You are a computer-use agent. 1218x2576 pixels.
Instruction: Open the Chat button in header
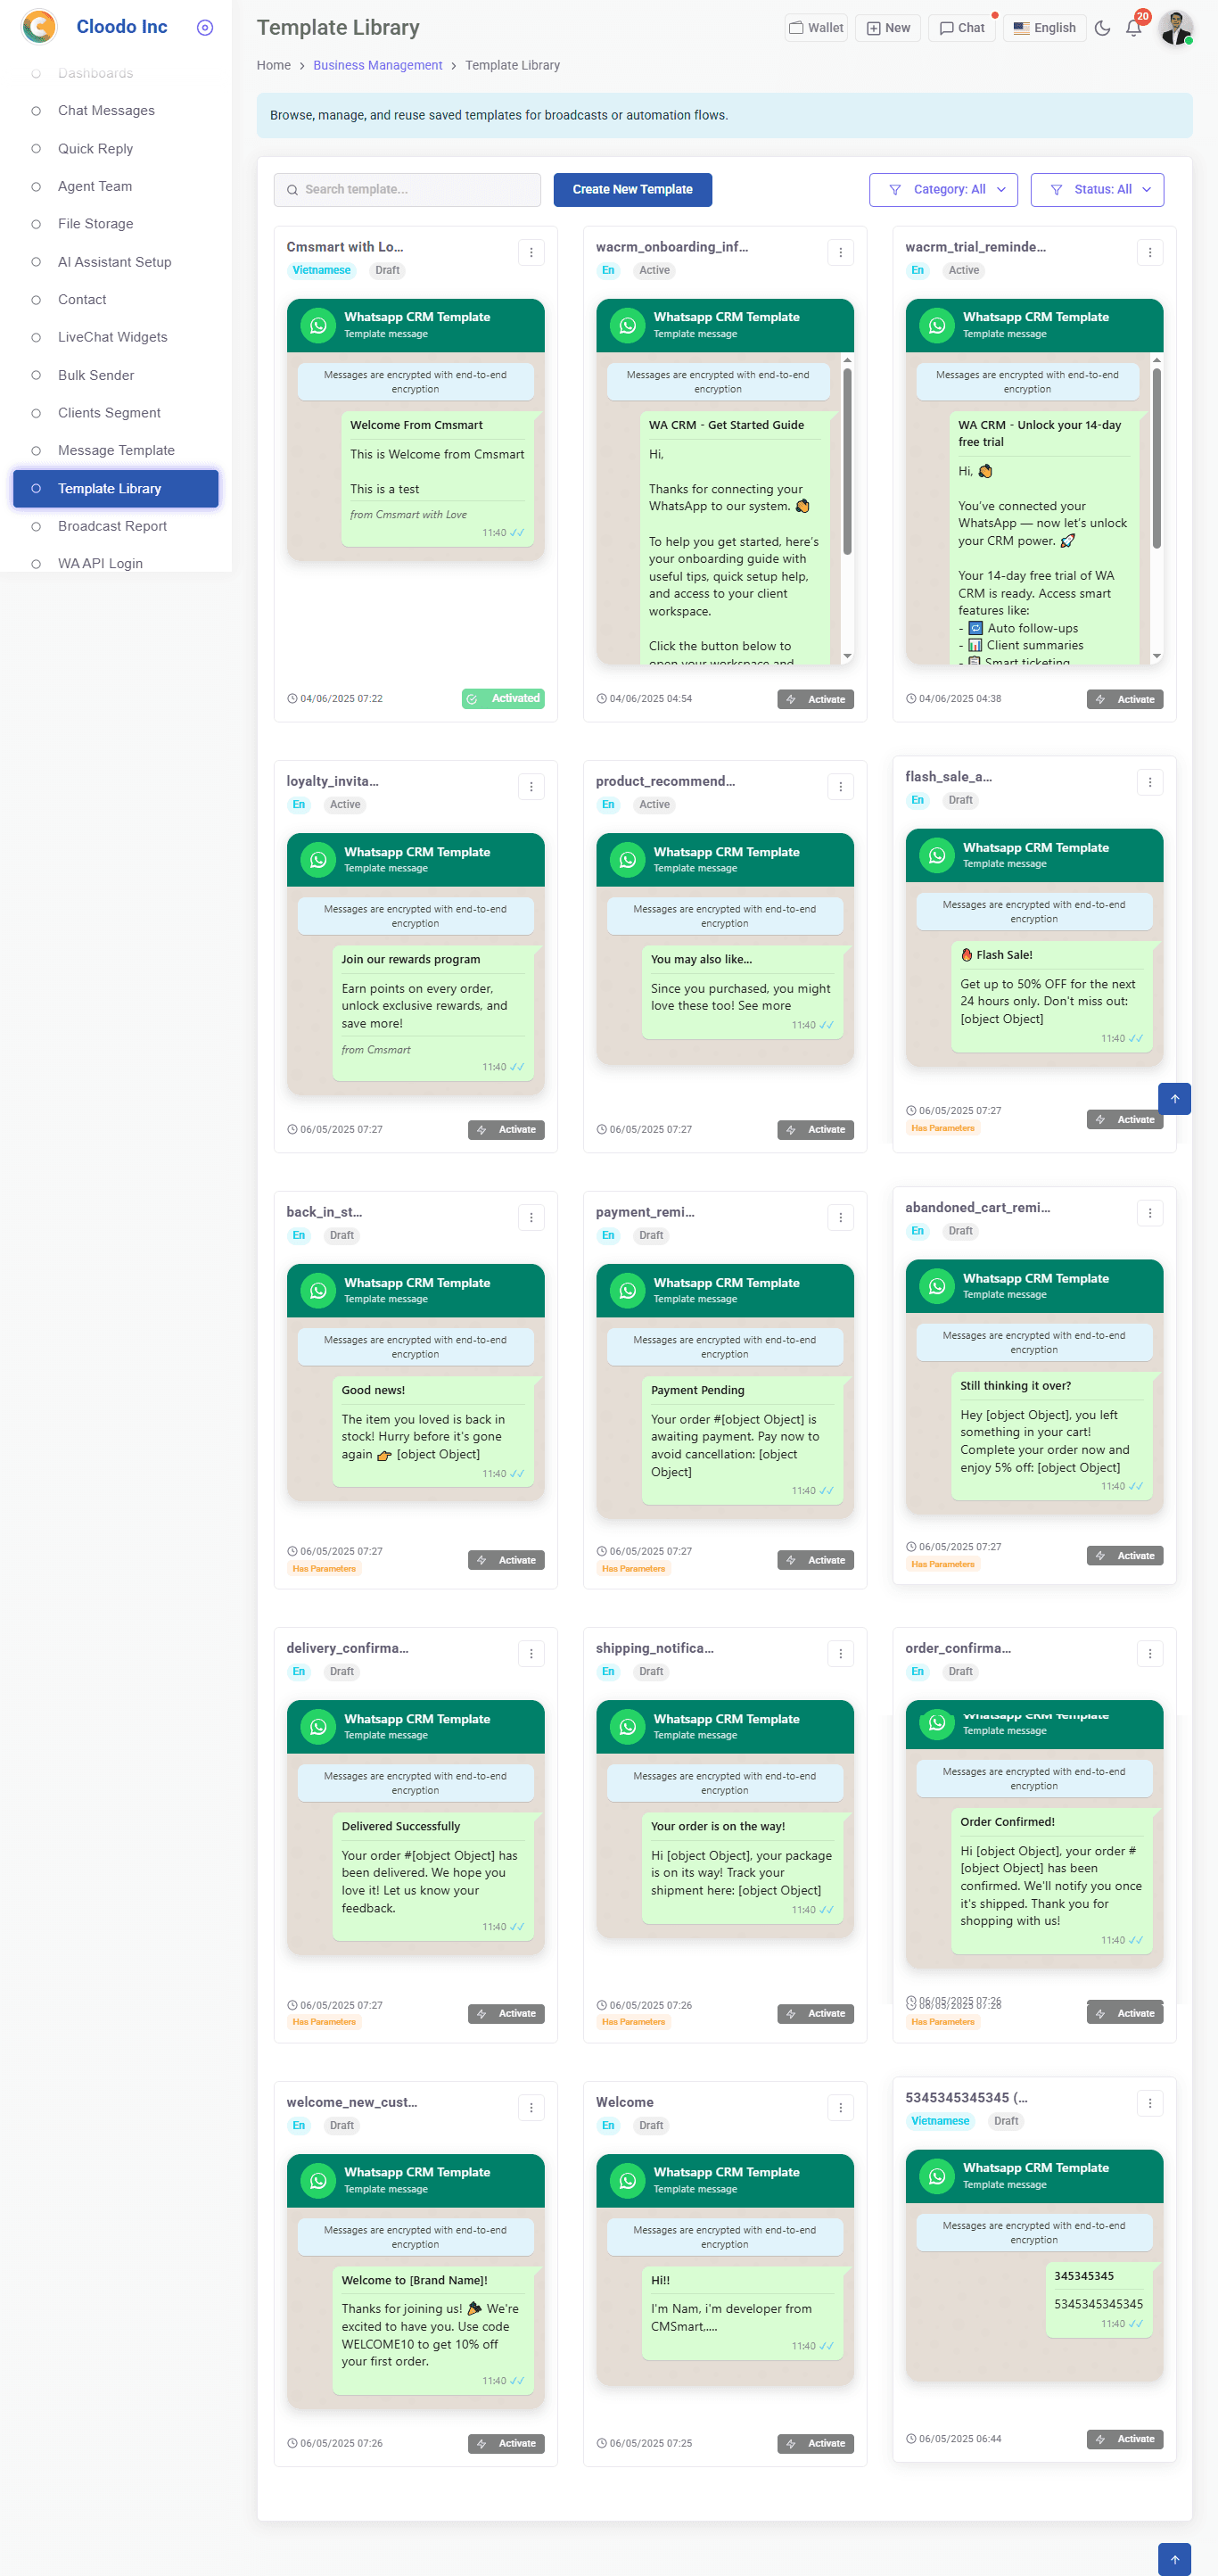962,28
